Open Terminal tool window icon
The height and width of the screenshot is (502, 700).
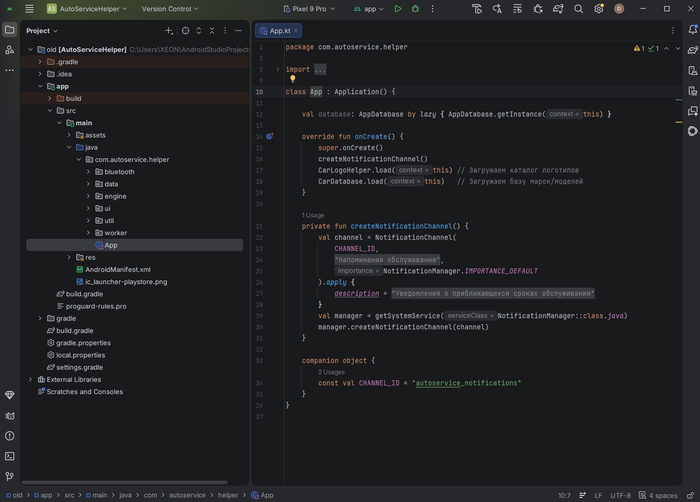tap(9, 456)
